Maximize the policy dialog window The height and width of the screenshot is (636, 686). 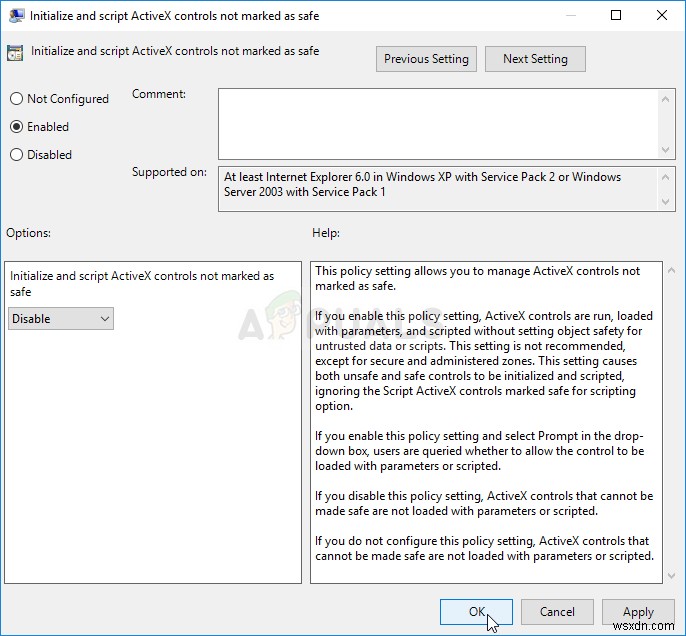pyautogui.click(x=616, y=15)
